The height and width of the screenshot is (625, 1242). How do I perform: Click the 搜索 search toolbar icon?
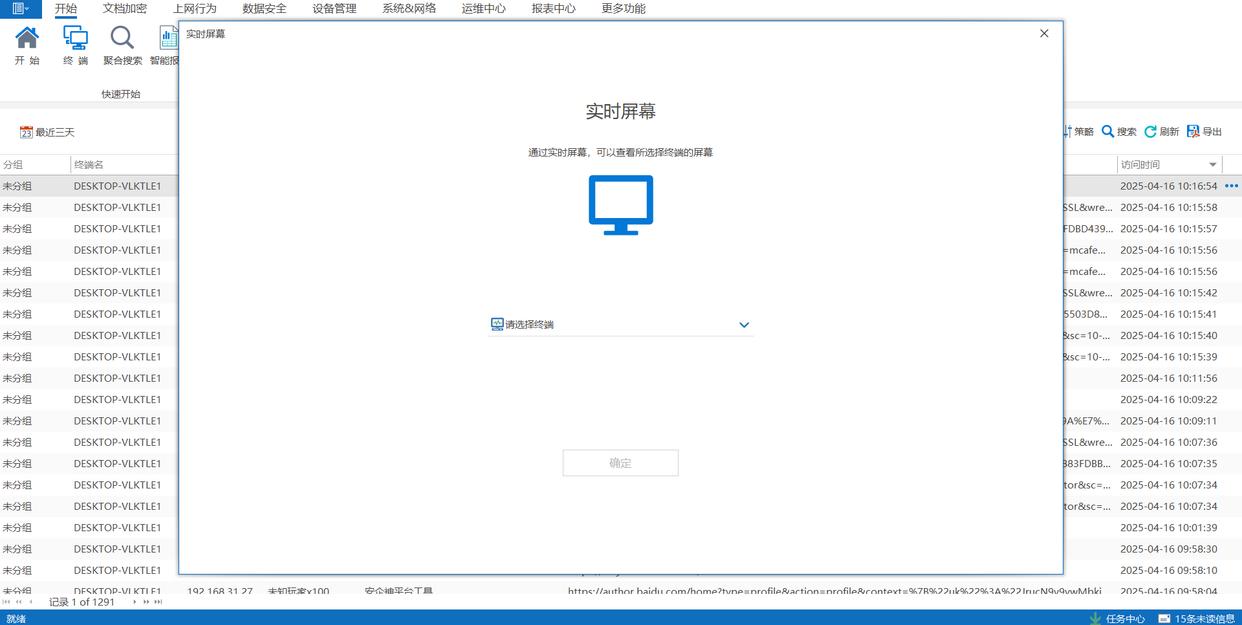click(x=1119, y=132)
